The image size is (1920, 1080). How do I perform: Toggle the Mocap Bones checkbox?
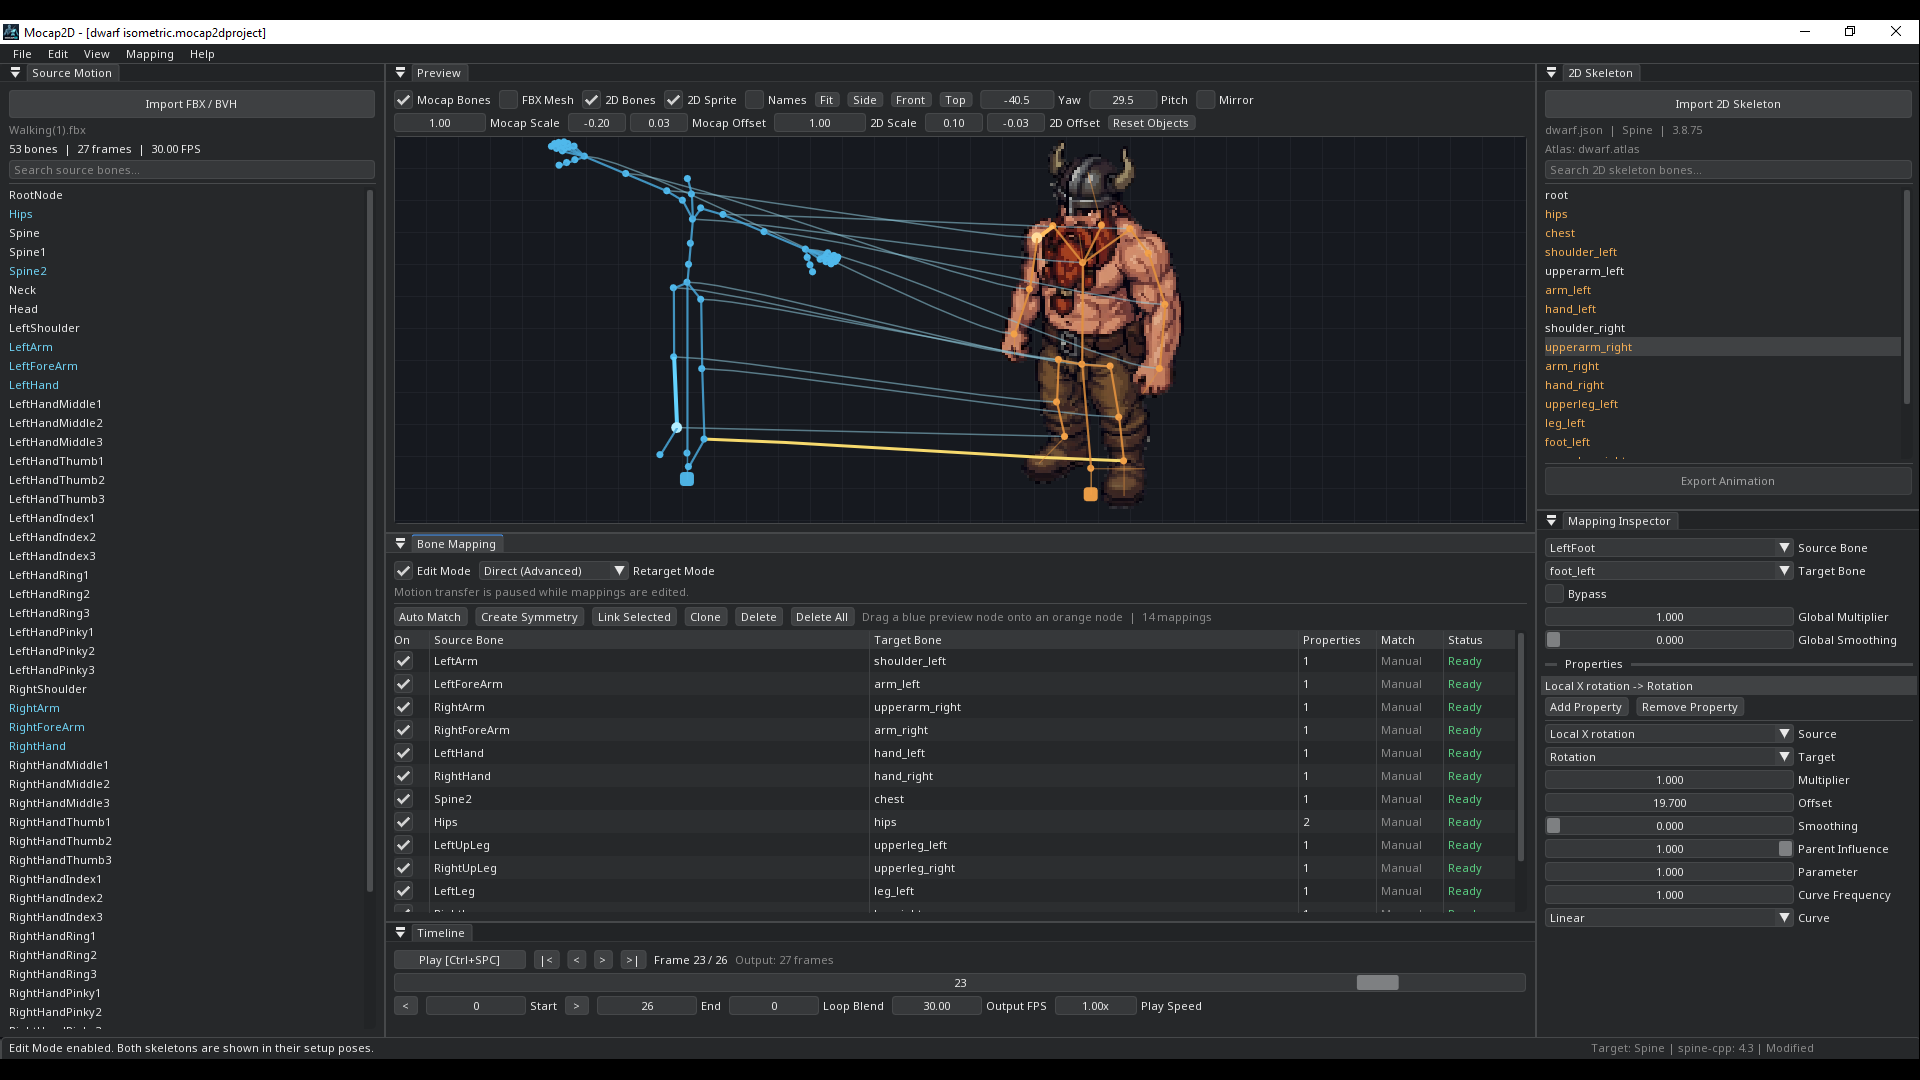[404, 100]
